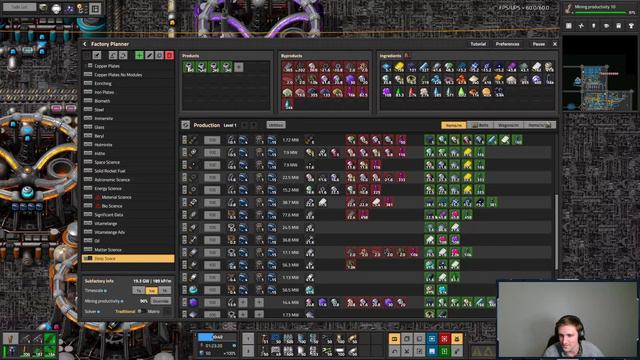
Task: Click the red game shortcut button in bottom bar
Action: 444,338
